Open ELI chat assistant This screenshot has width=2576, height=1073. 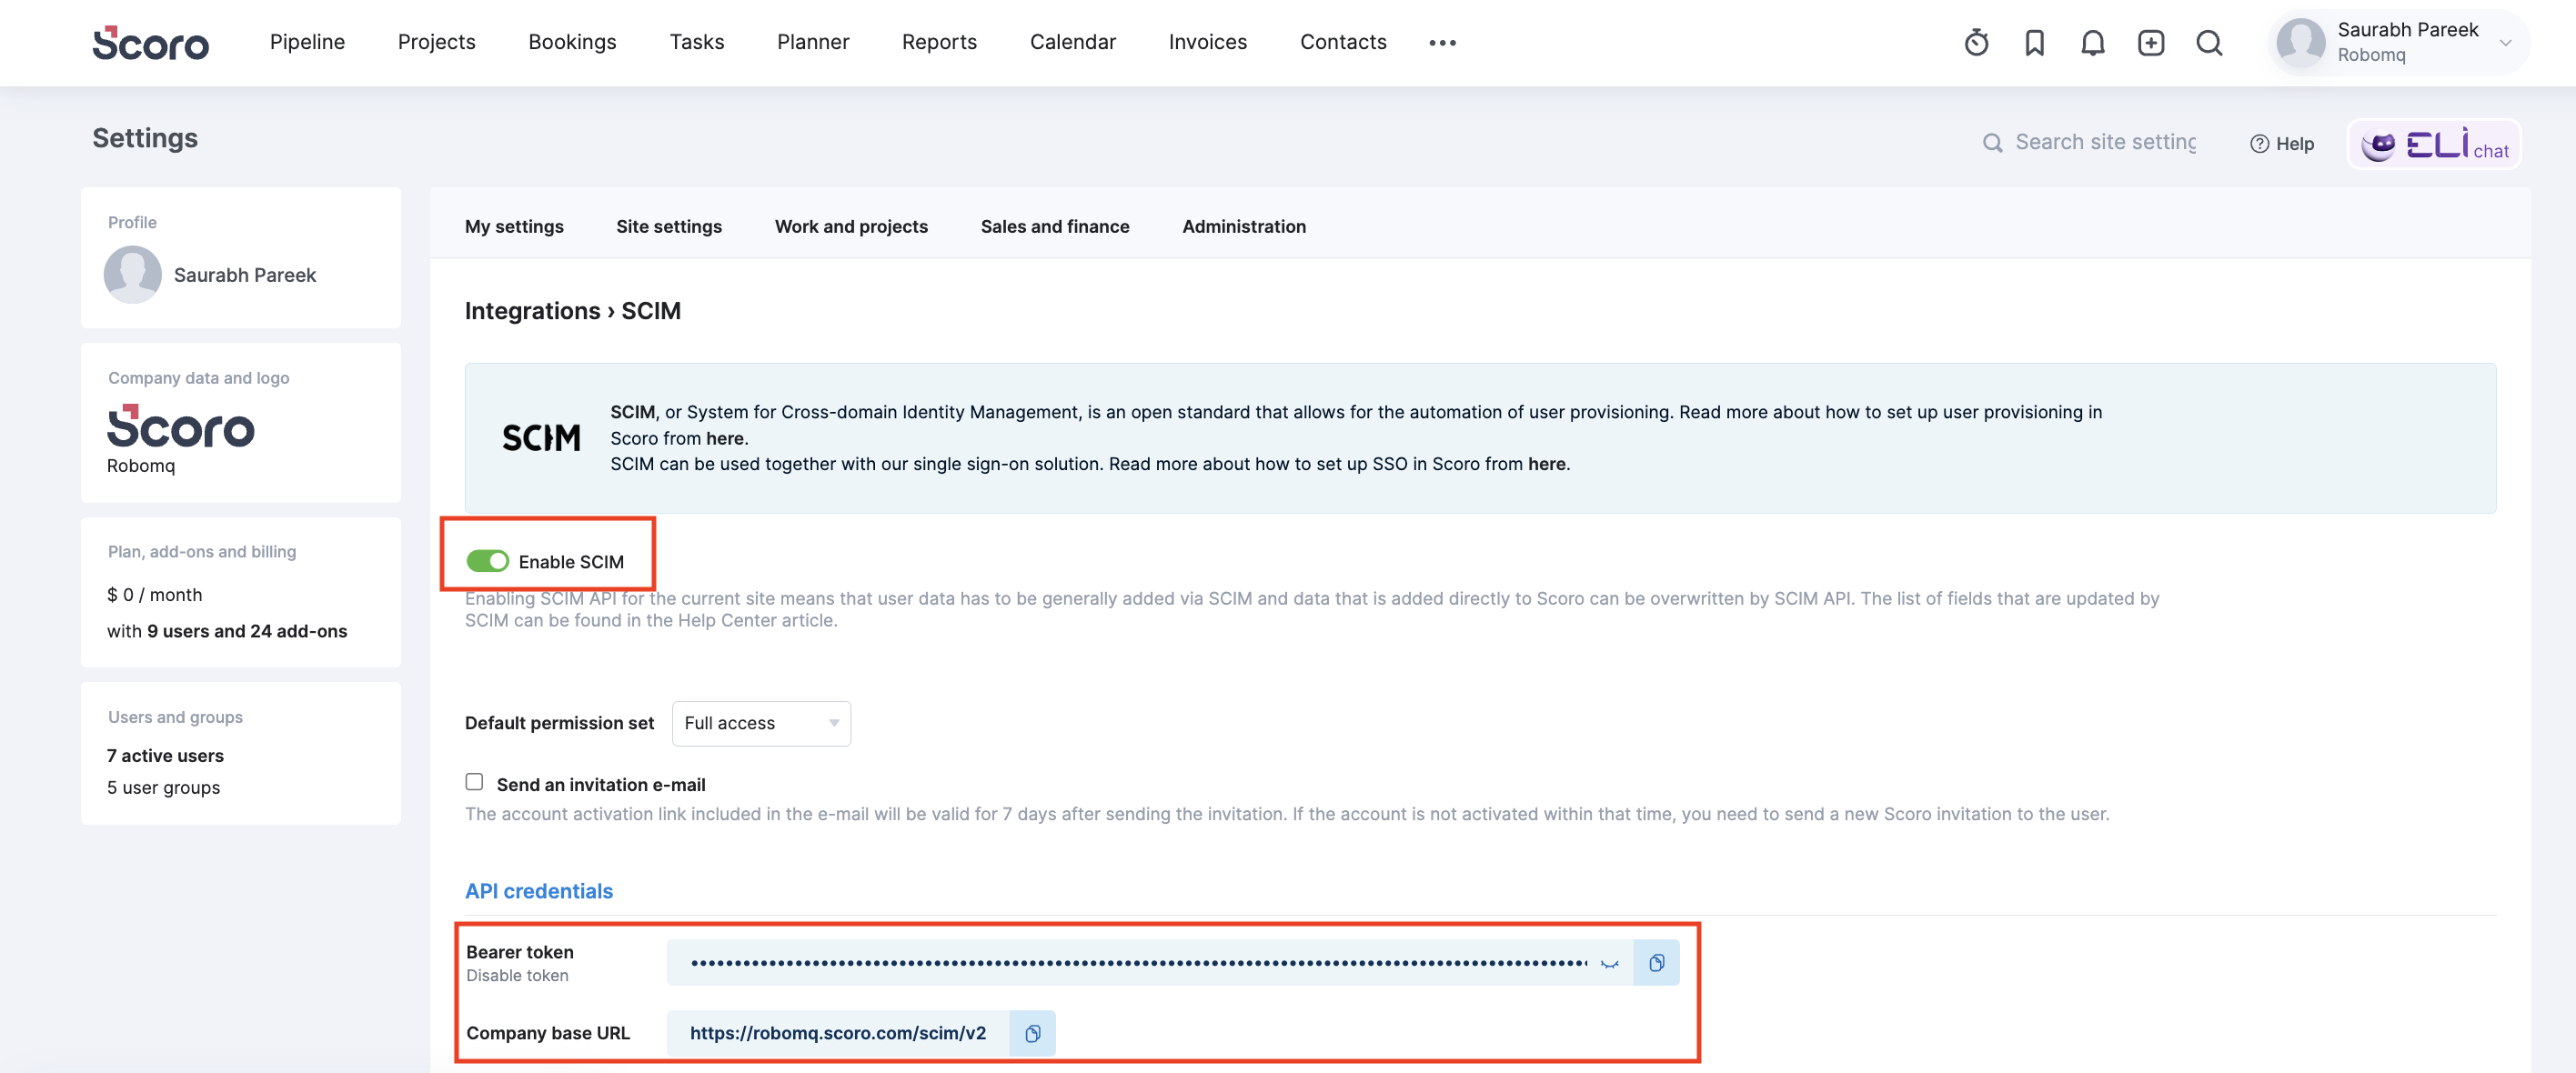[2434, 144]
